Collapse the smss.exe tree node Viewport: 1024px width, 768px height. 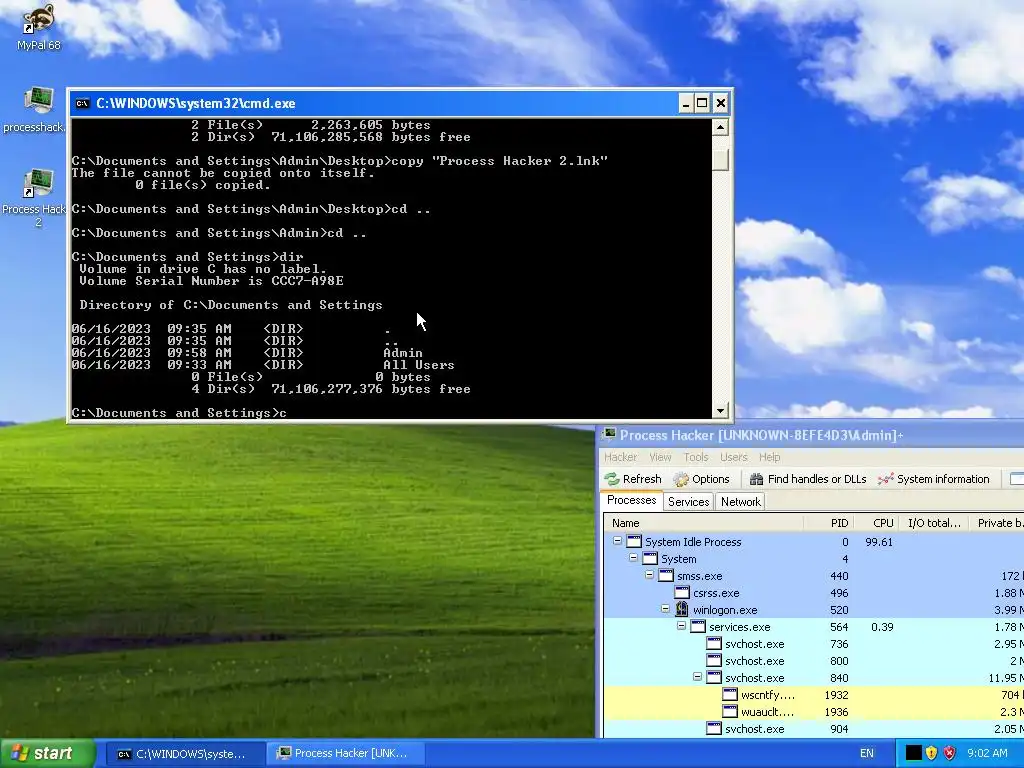[x=649, y=575]
